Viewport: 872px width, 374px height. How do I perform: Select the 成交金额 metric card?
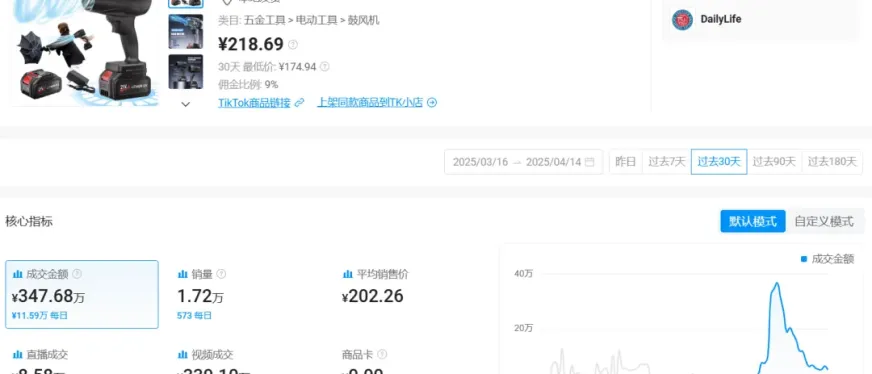(x=82, y=295)
